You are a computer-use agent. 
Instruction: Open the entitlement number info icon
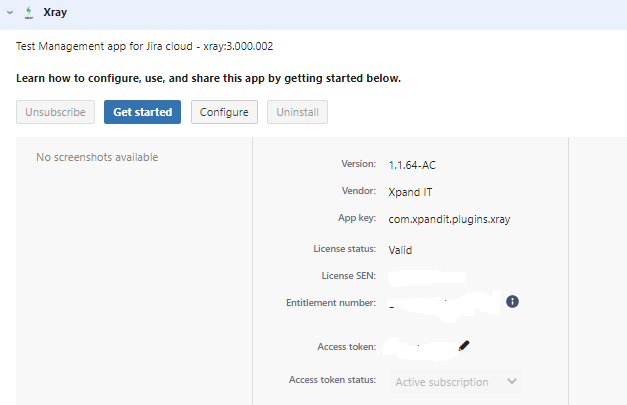tap(512, 301)
